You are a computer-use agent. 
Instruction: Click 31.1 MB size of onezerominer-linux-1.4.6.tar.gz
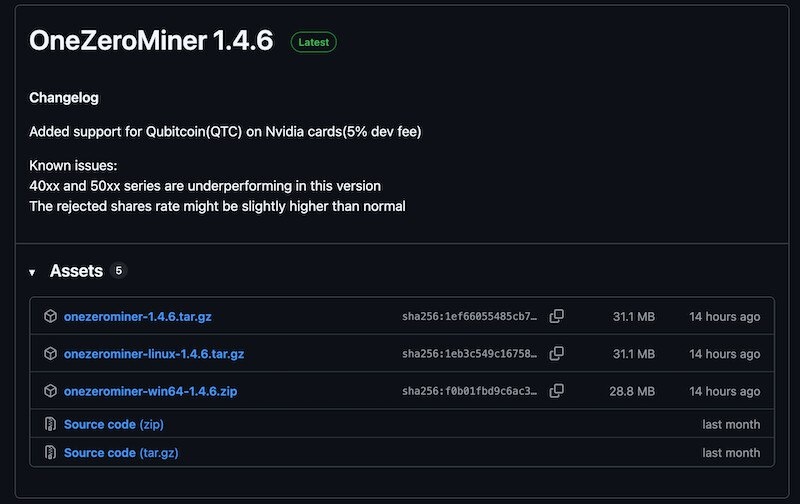[634, 354]
